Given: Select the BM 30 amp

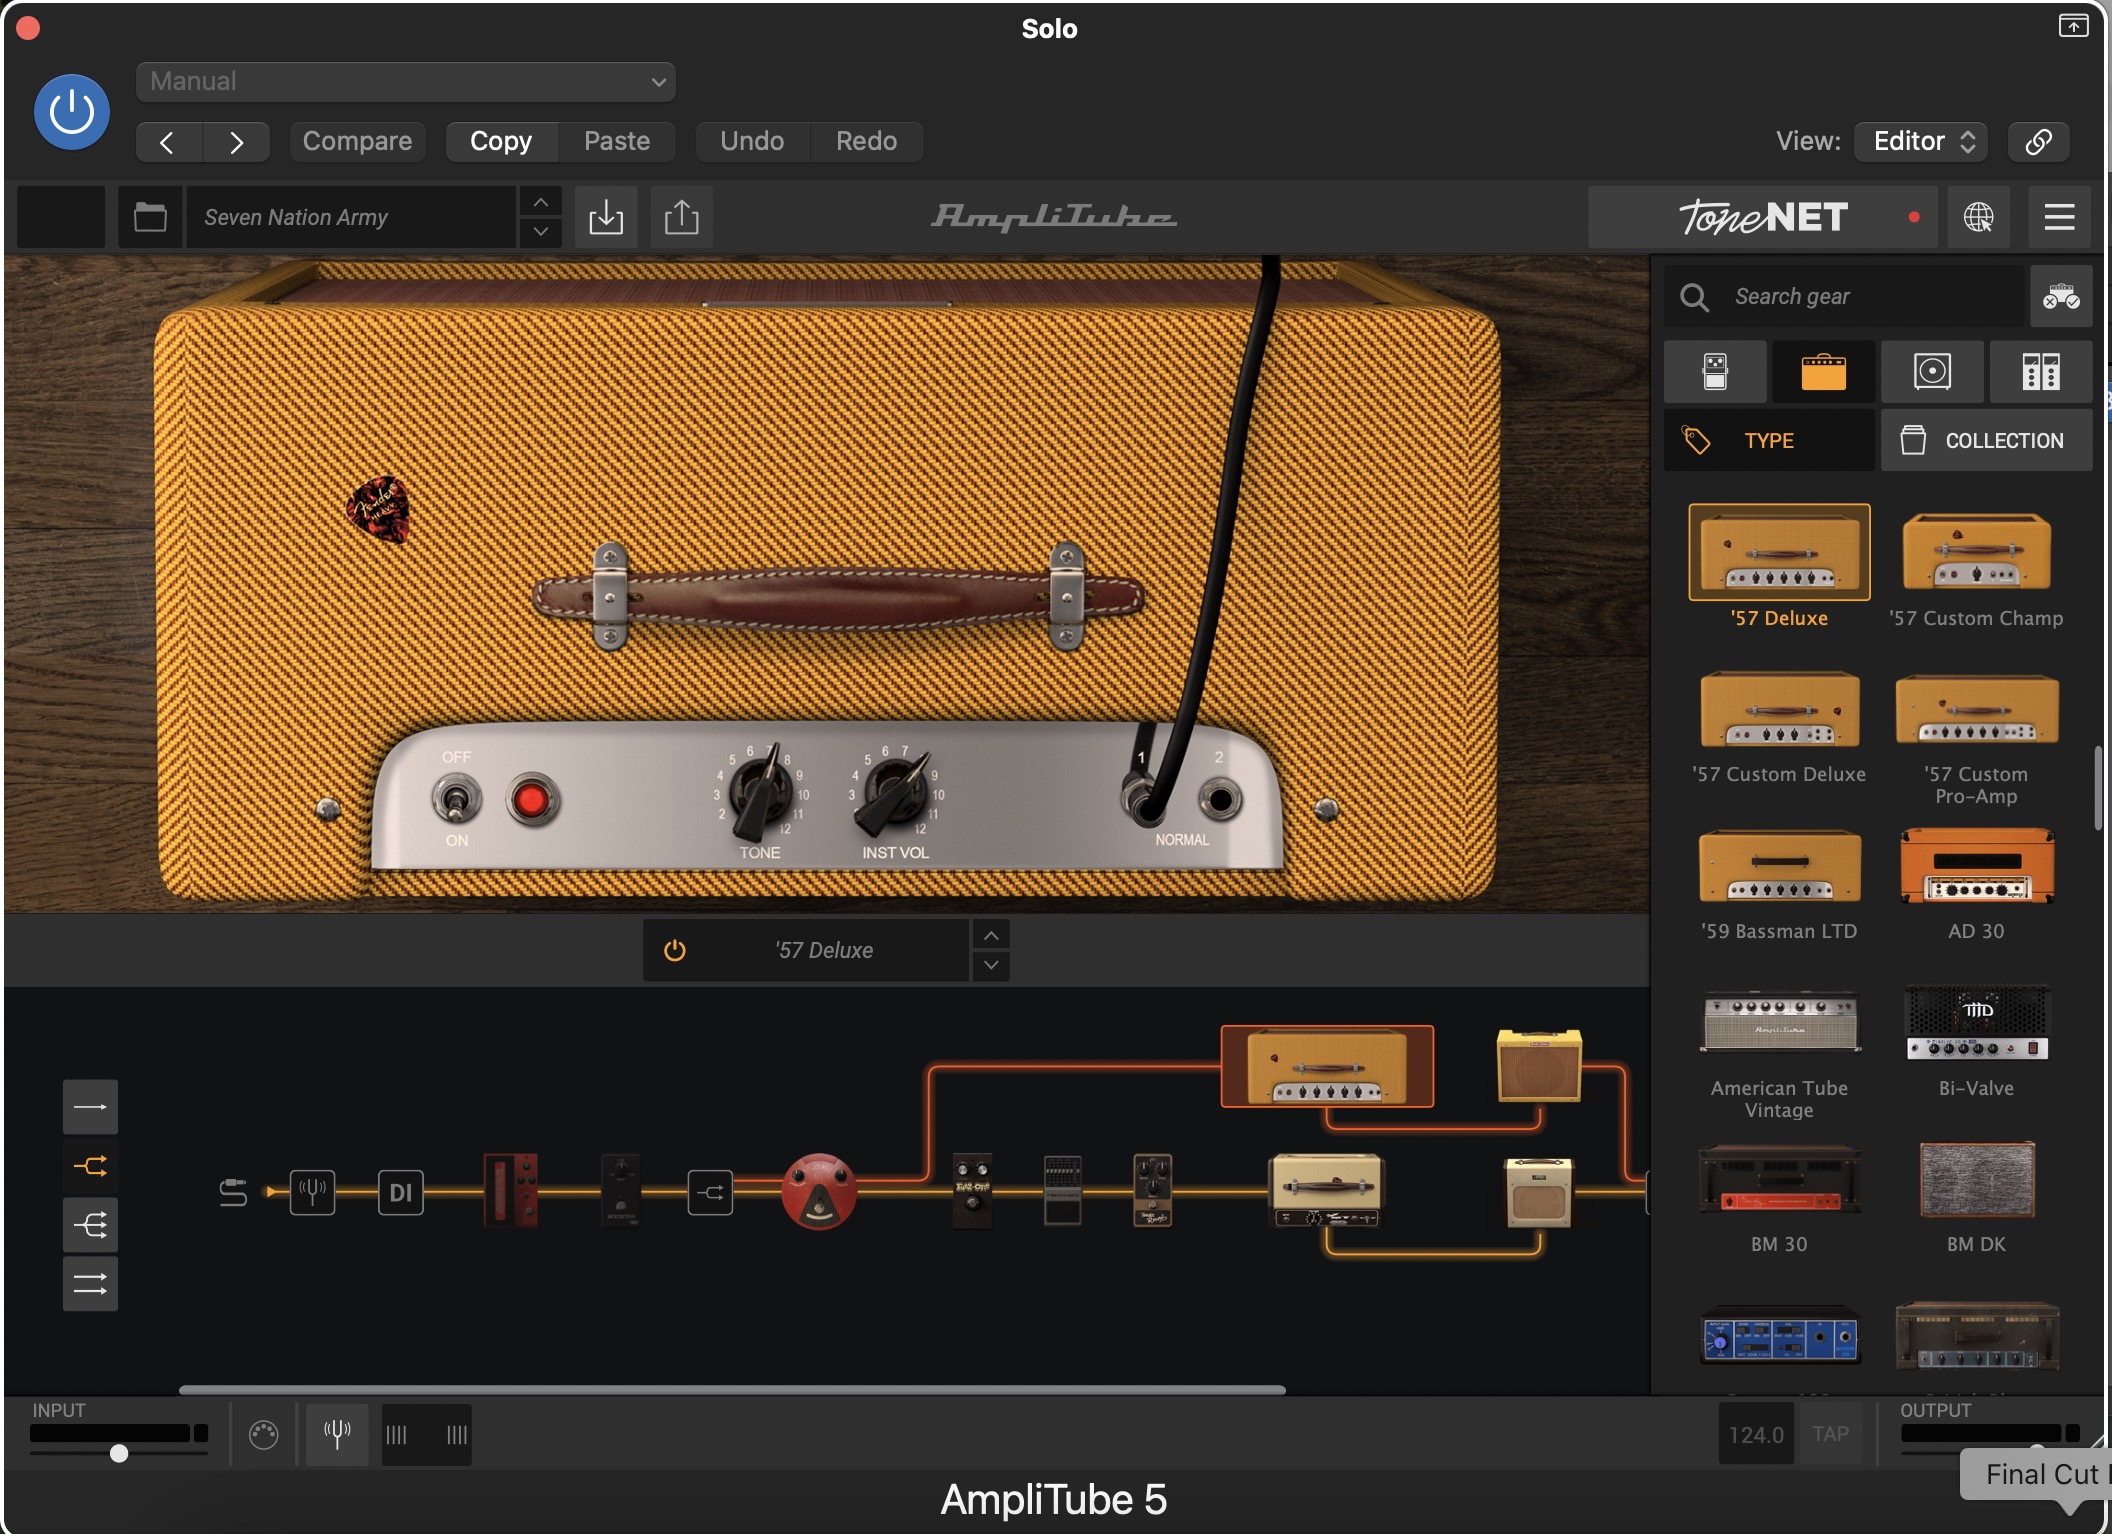Looking at the screenshot, I should (1779, 1180).
